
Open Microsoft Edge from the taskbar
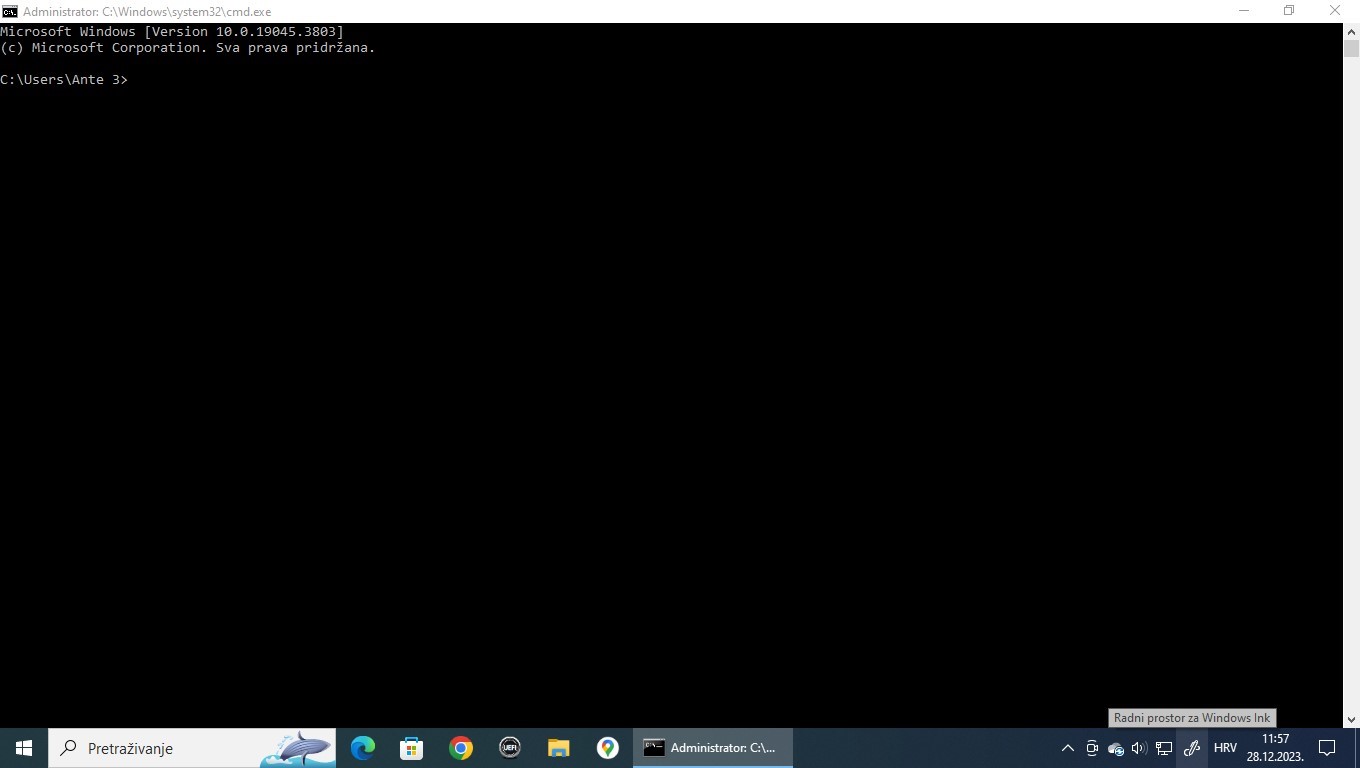coord(363,748)
